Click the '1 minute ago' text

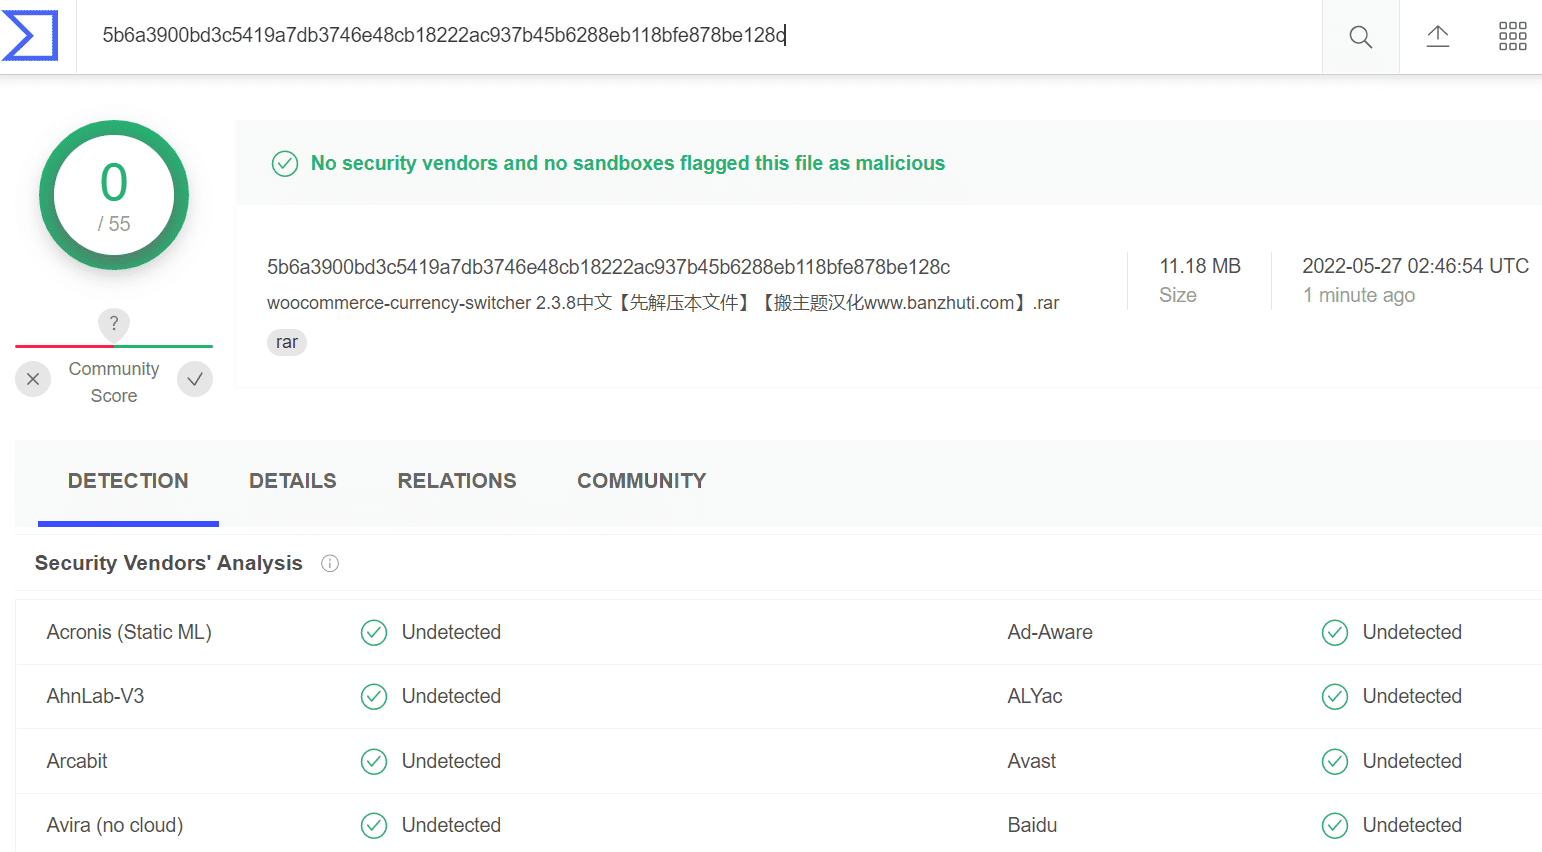pyautogui.click(x=1359, y=295)
